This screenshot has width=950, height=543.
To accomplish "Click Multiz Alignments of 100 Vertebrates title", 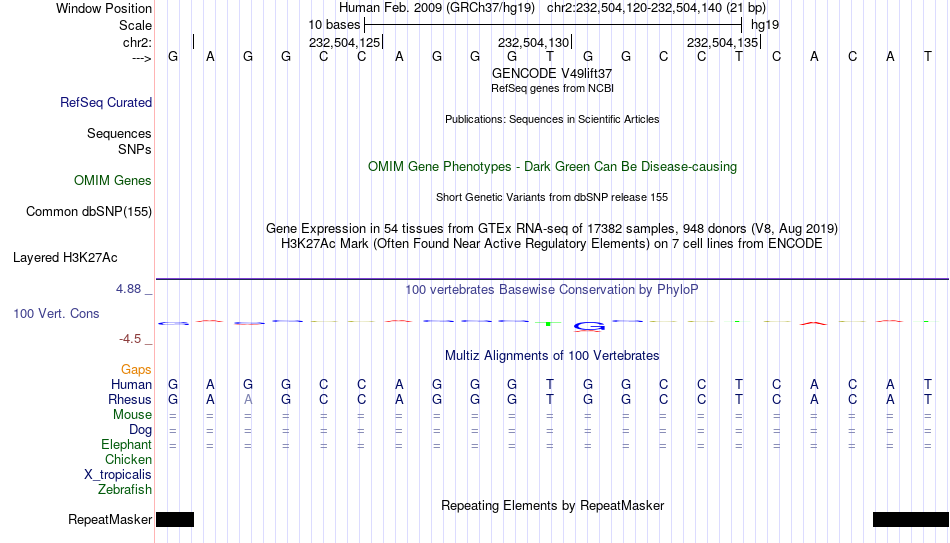I will [x=552, y=356].
